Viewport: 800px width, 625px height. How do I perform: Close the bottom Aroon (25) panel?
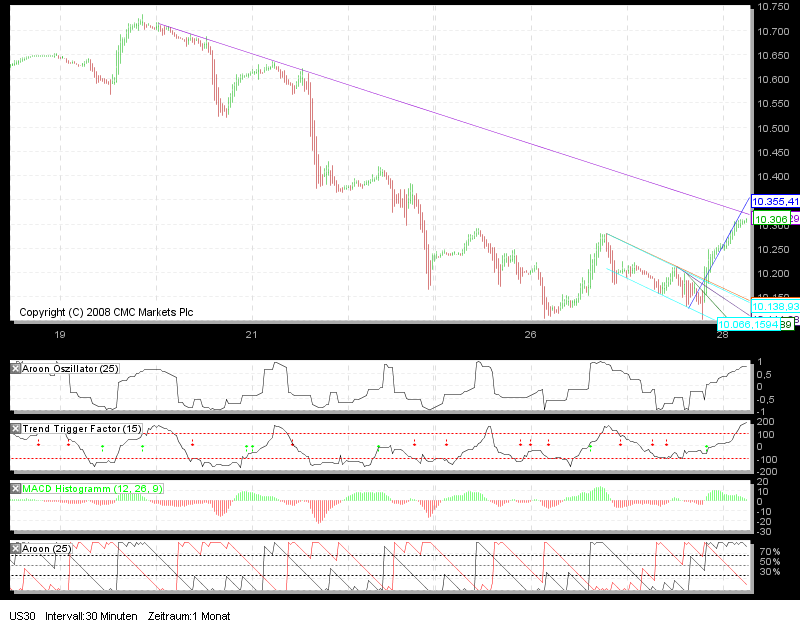pos(13,546)
